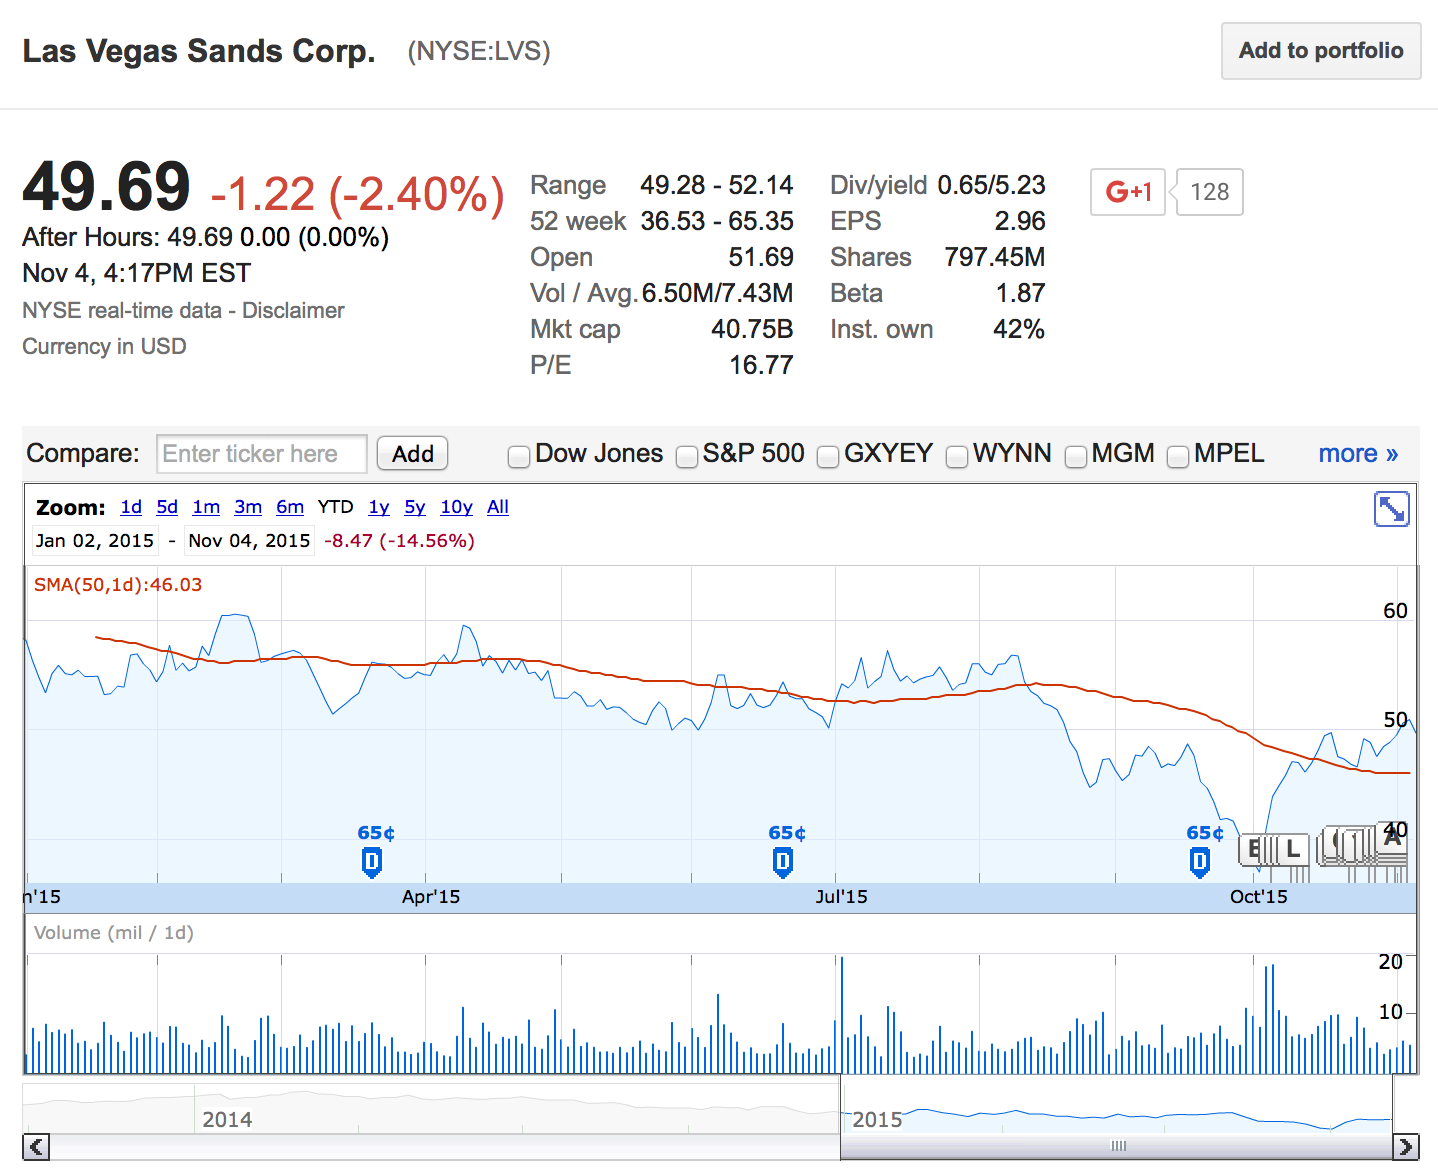Click the right arrow of chart scrollbar

pos(1405,1147)
